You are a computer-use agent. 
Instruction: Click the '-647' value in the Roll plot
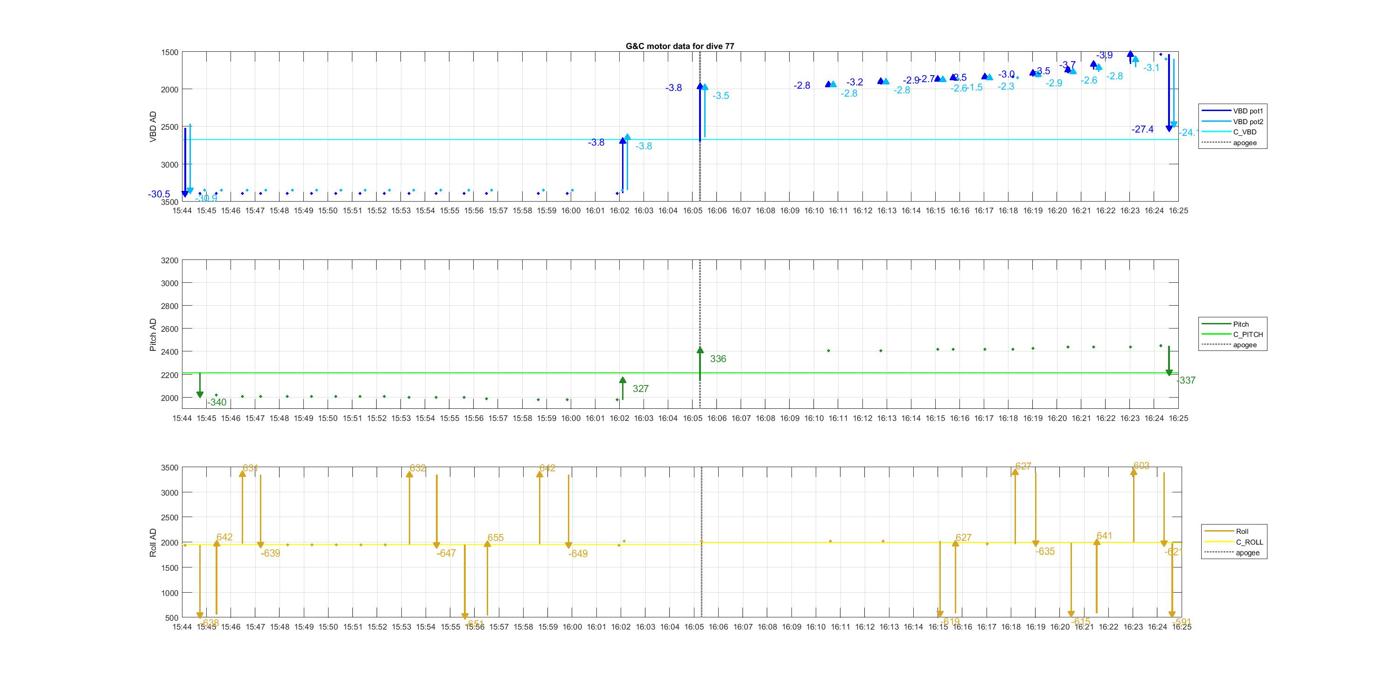446,553
